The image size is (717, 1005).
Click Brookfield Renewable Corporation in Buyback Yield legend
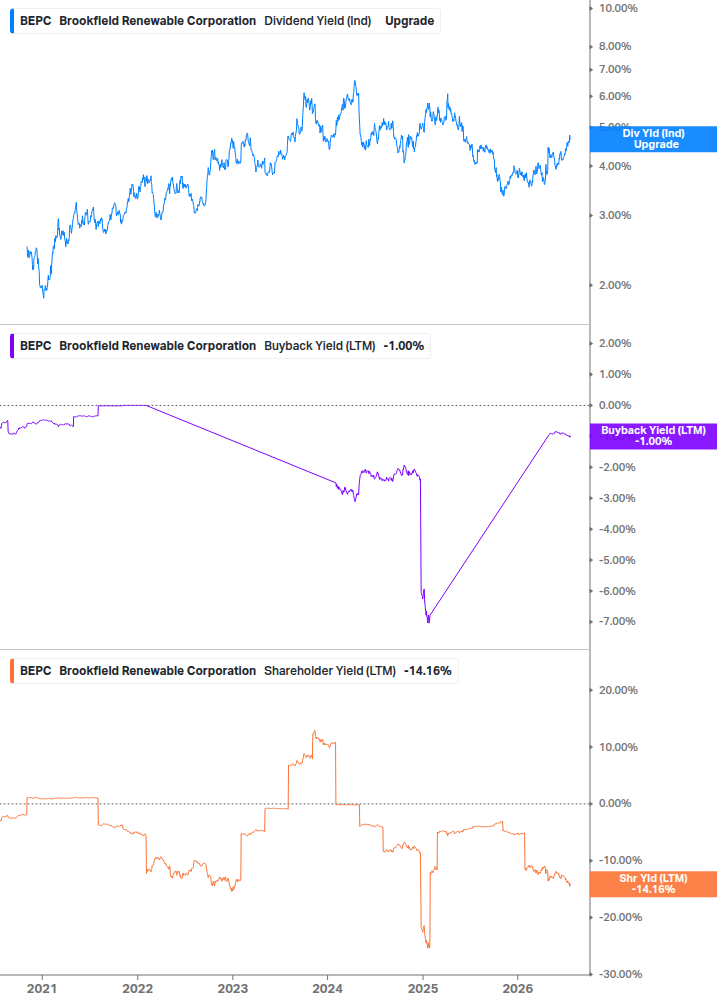[x=158, y=345]
